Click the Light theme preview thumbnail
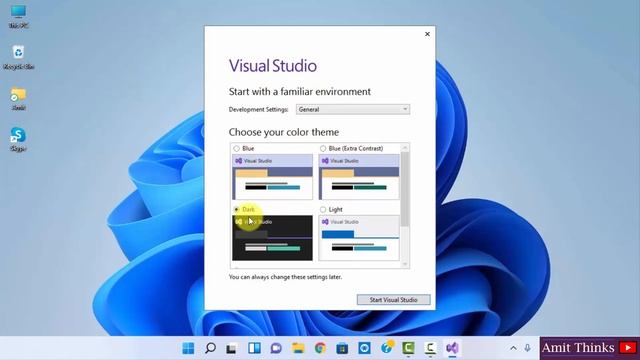The height and width of the screenshot is (360, 640). (x=359, y=238)
